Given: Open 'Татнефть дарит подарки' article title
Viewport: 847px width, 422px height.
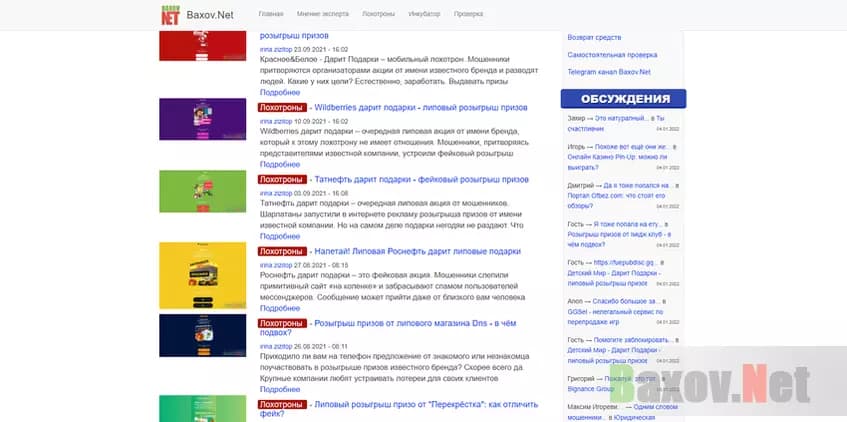Looking at the screenshot, I should point(421,179).
